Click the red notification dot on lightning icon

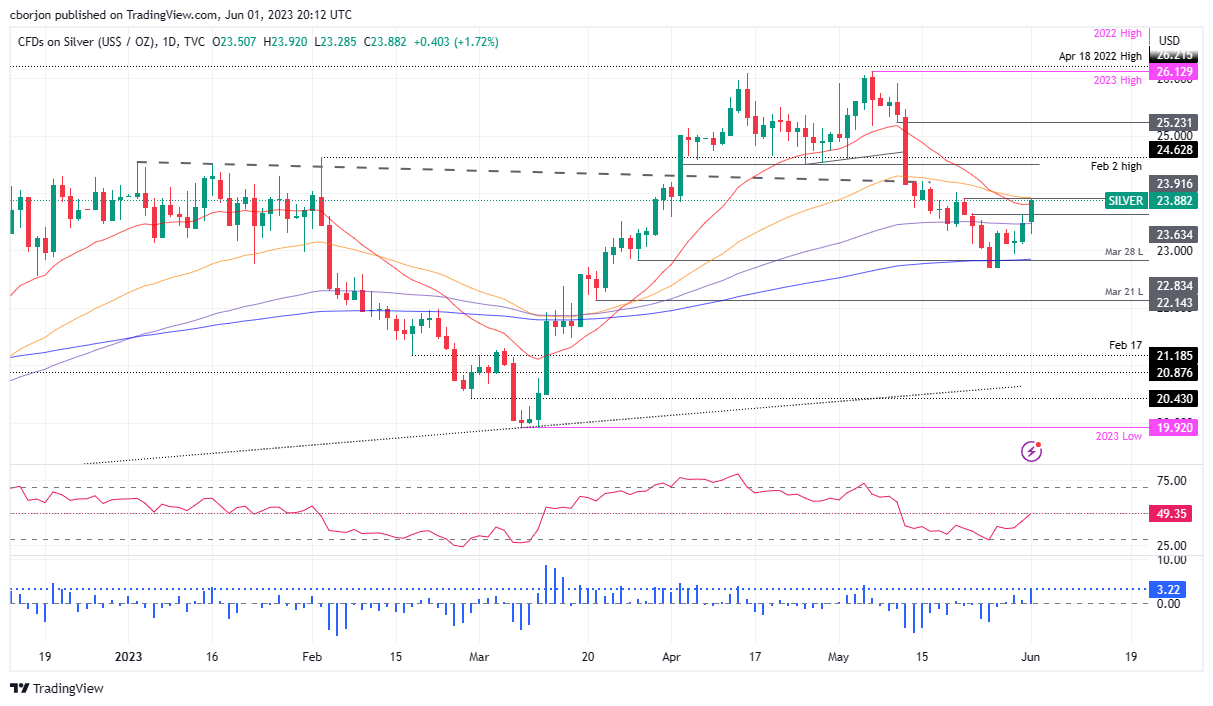click(1040, 444)
